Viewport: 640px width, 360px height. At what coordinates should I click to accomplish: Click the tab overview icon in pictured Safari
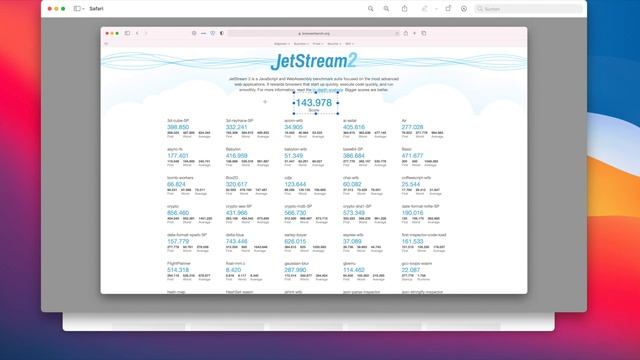point(424,33)
